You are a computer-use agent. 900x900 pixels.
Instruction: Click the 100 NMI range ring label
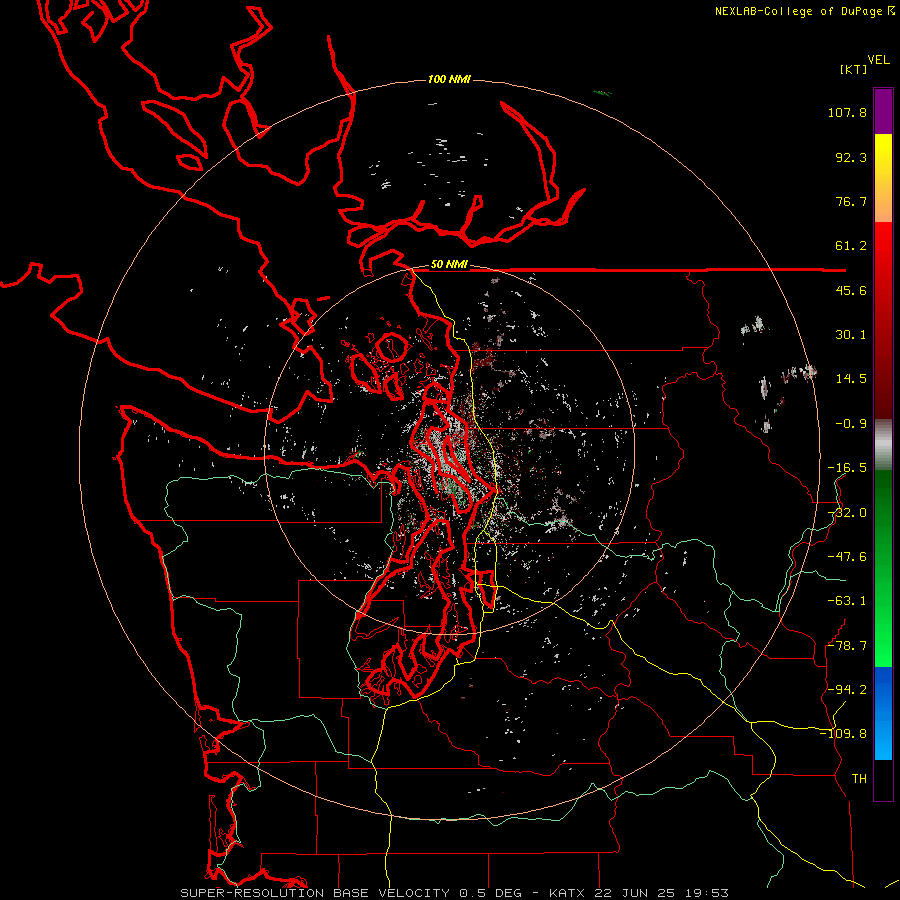(x=449, y=79)
